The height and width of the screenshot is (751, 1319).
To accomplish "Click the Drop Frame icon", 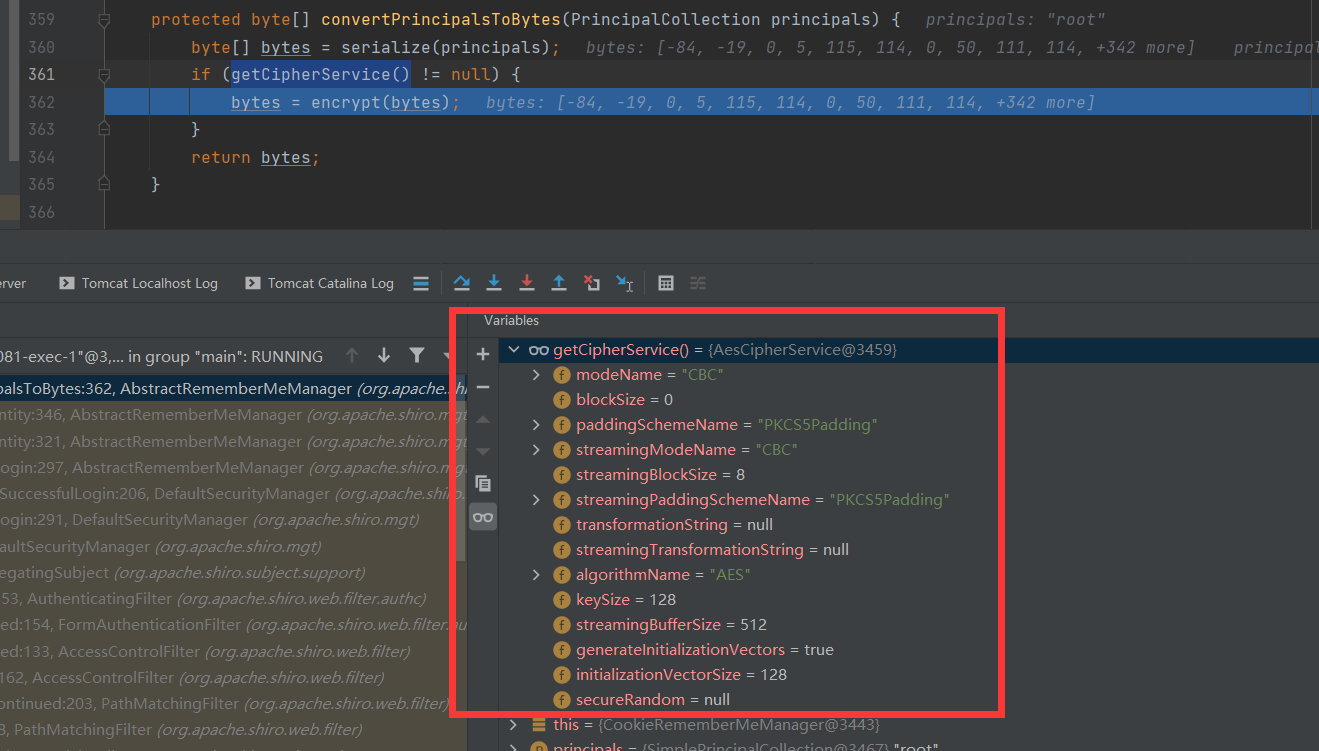I will pyautogui.click(x=592, y=284).
